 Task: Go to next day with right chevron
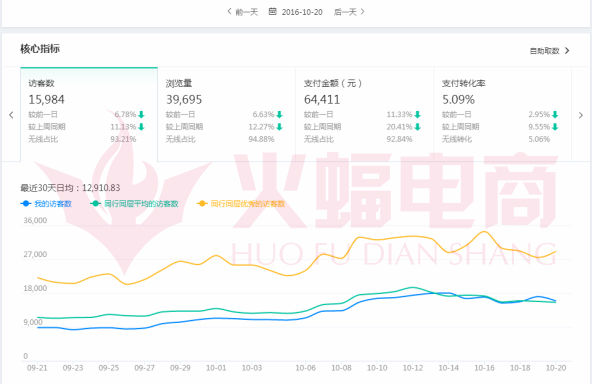pyautogui.click(x=362, y=12)
